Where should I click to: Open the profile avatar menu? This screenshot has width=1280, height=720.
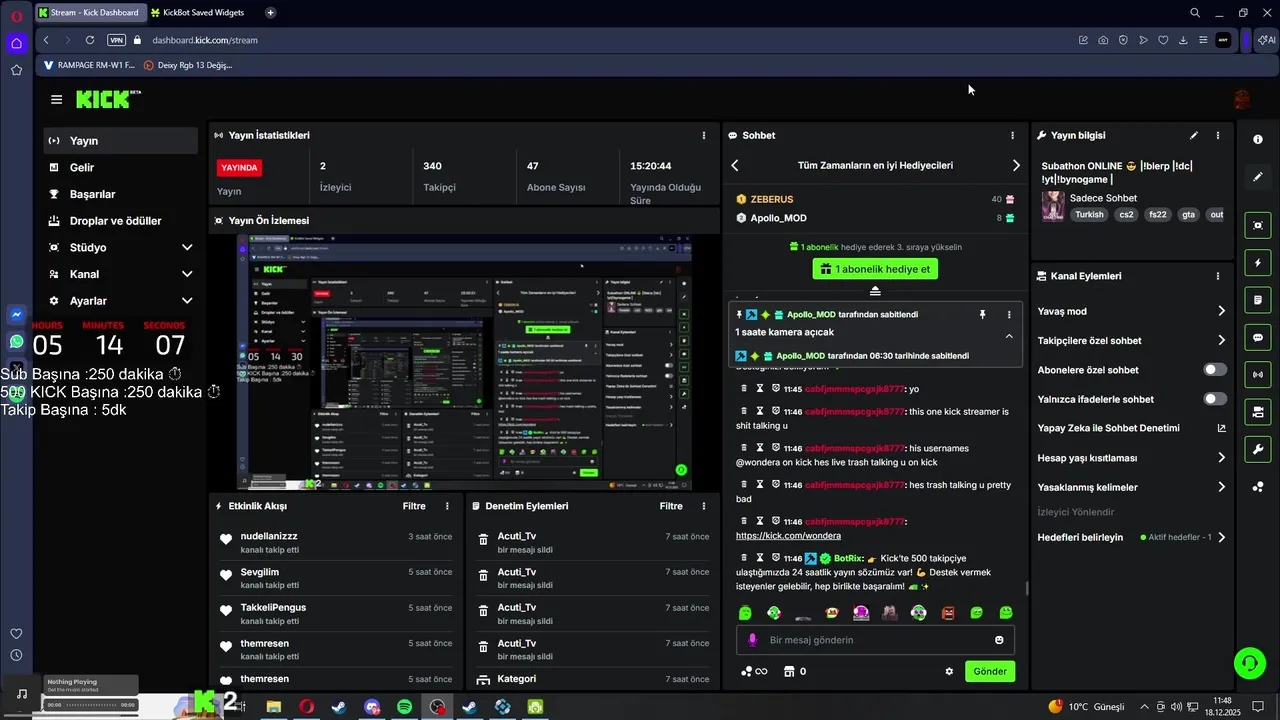pyautogui.click(x=1242, y=99)
